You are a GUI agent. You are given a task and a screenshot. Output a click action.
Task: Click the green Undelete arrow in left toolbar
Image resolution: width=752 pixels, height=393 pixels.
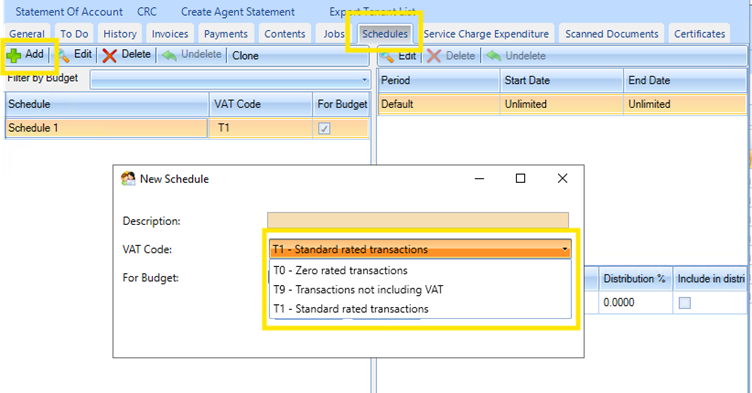[x=169, y=56]
